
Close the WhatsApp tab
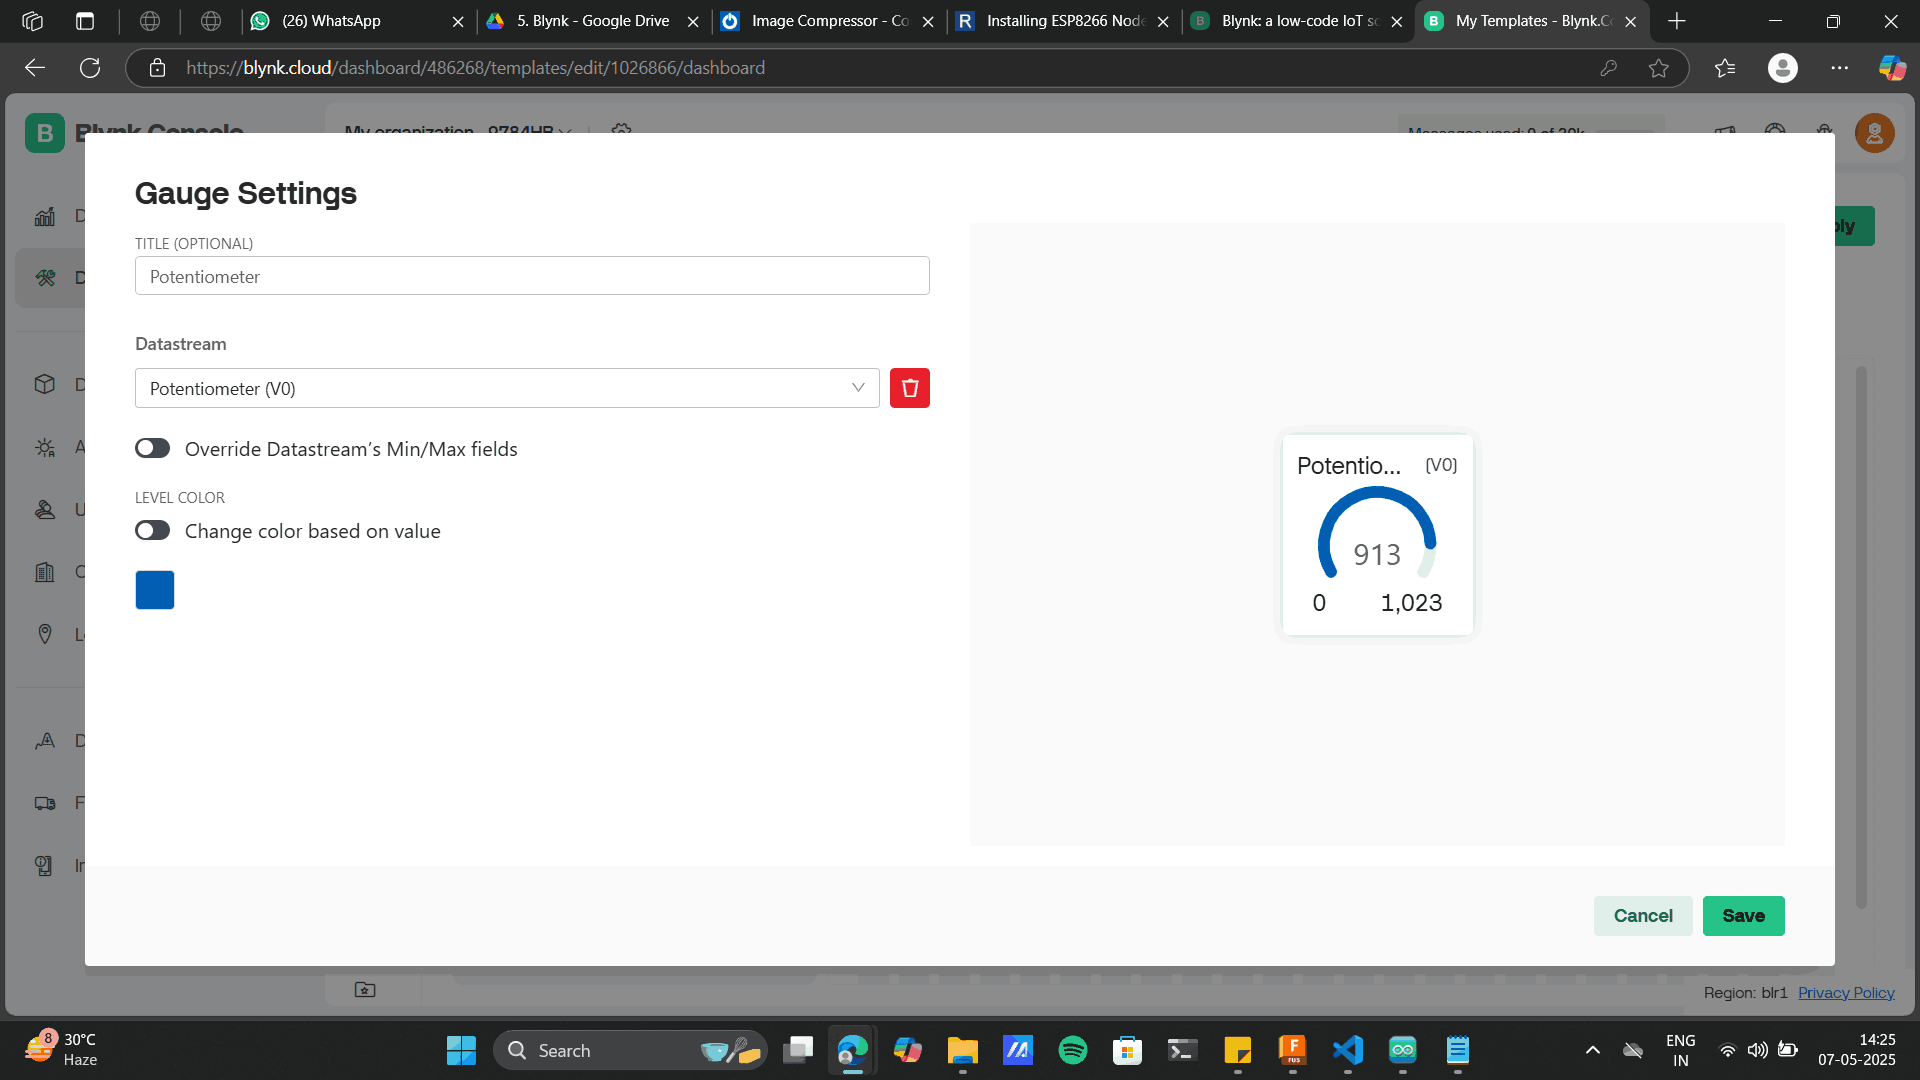coord(458,21)
